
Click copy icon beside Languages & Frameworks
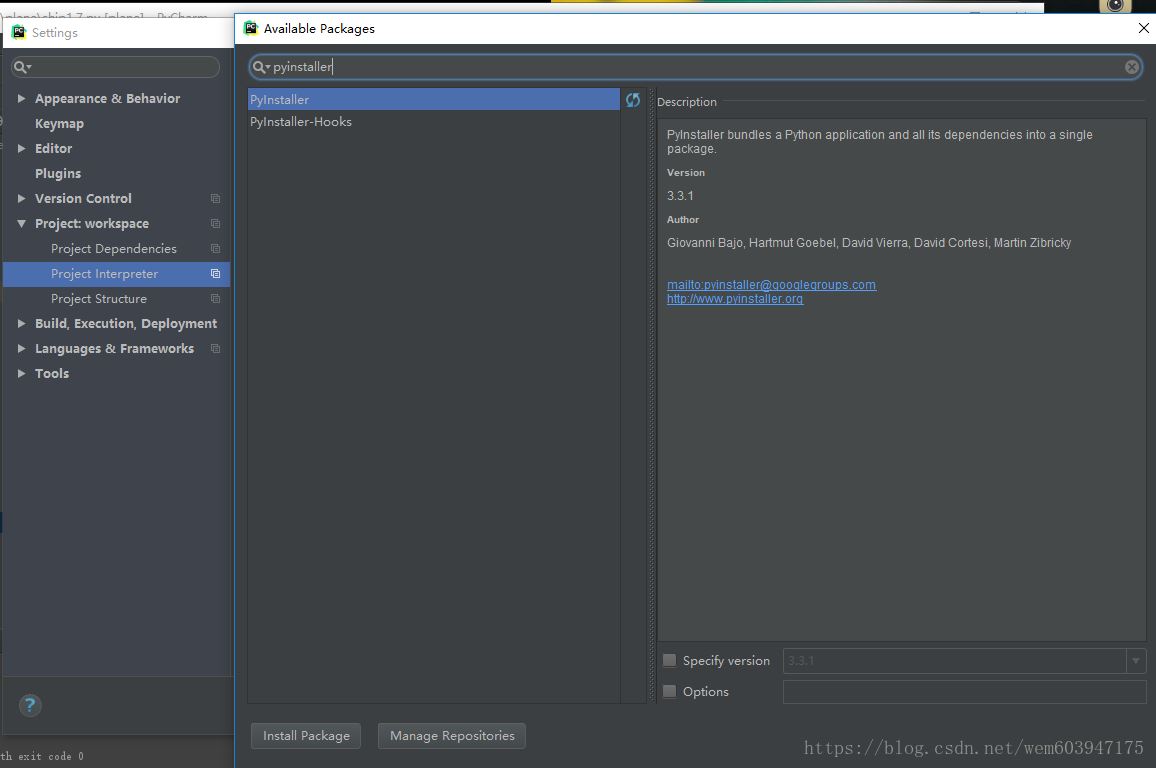coord(215,349)
